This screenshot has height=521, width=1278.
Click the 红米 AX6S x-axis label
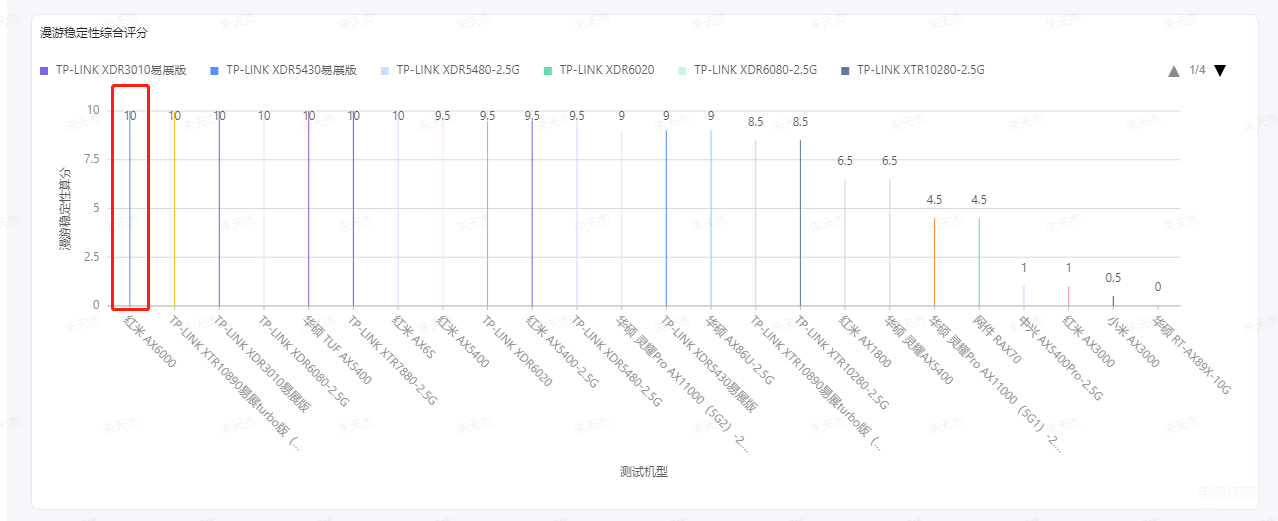click(x=414, y=336)
